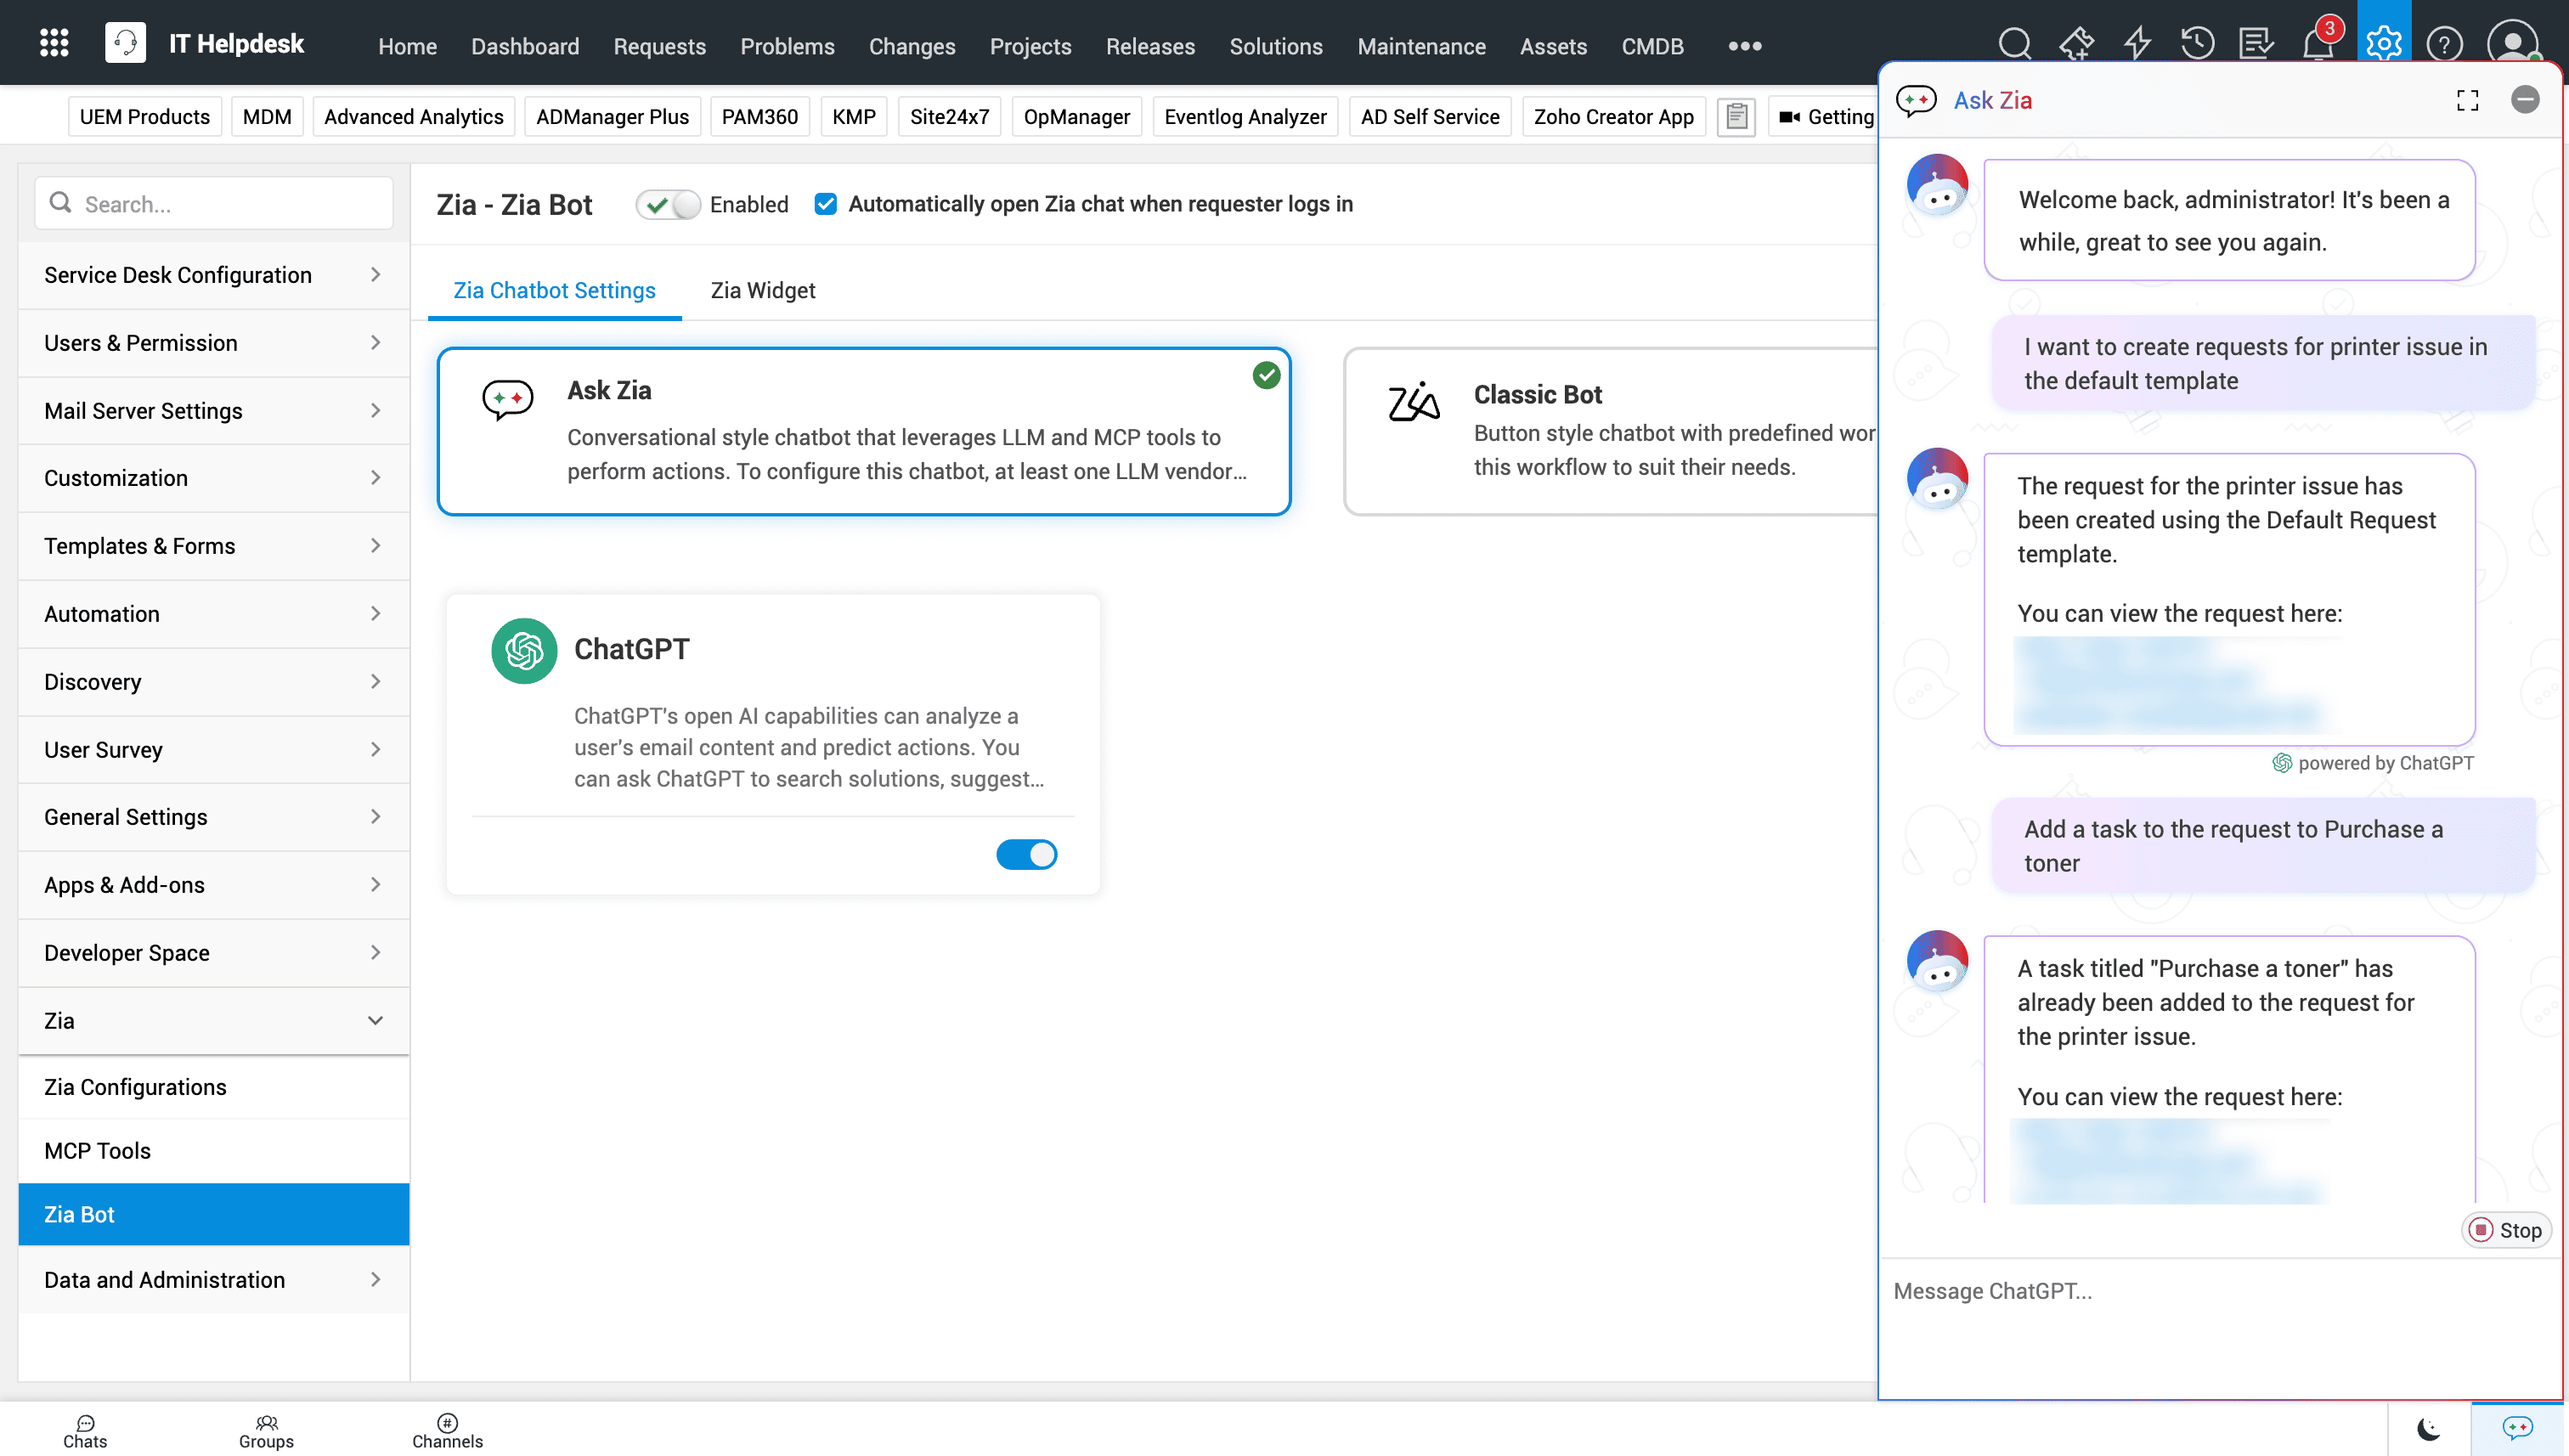Stop the Zia response generation
Image resolution: width=2569 pixels, height=1456 pixels.
click(2505, 1230)
